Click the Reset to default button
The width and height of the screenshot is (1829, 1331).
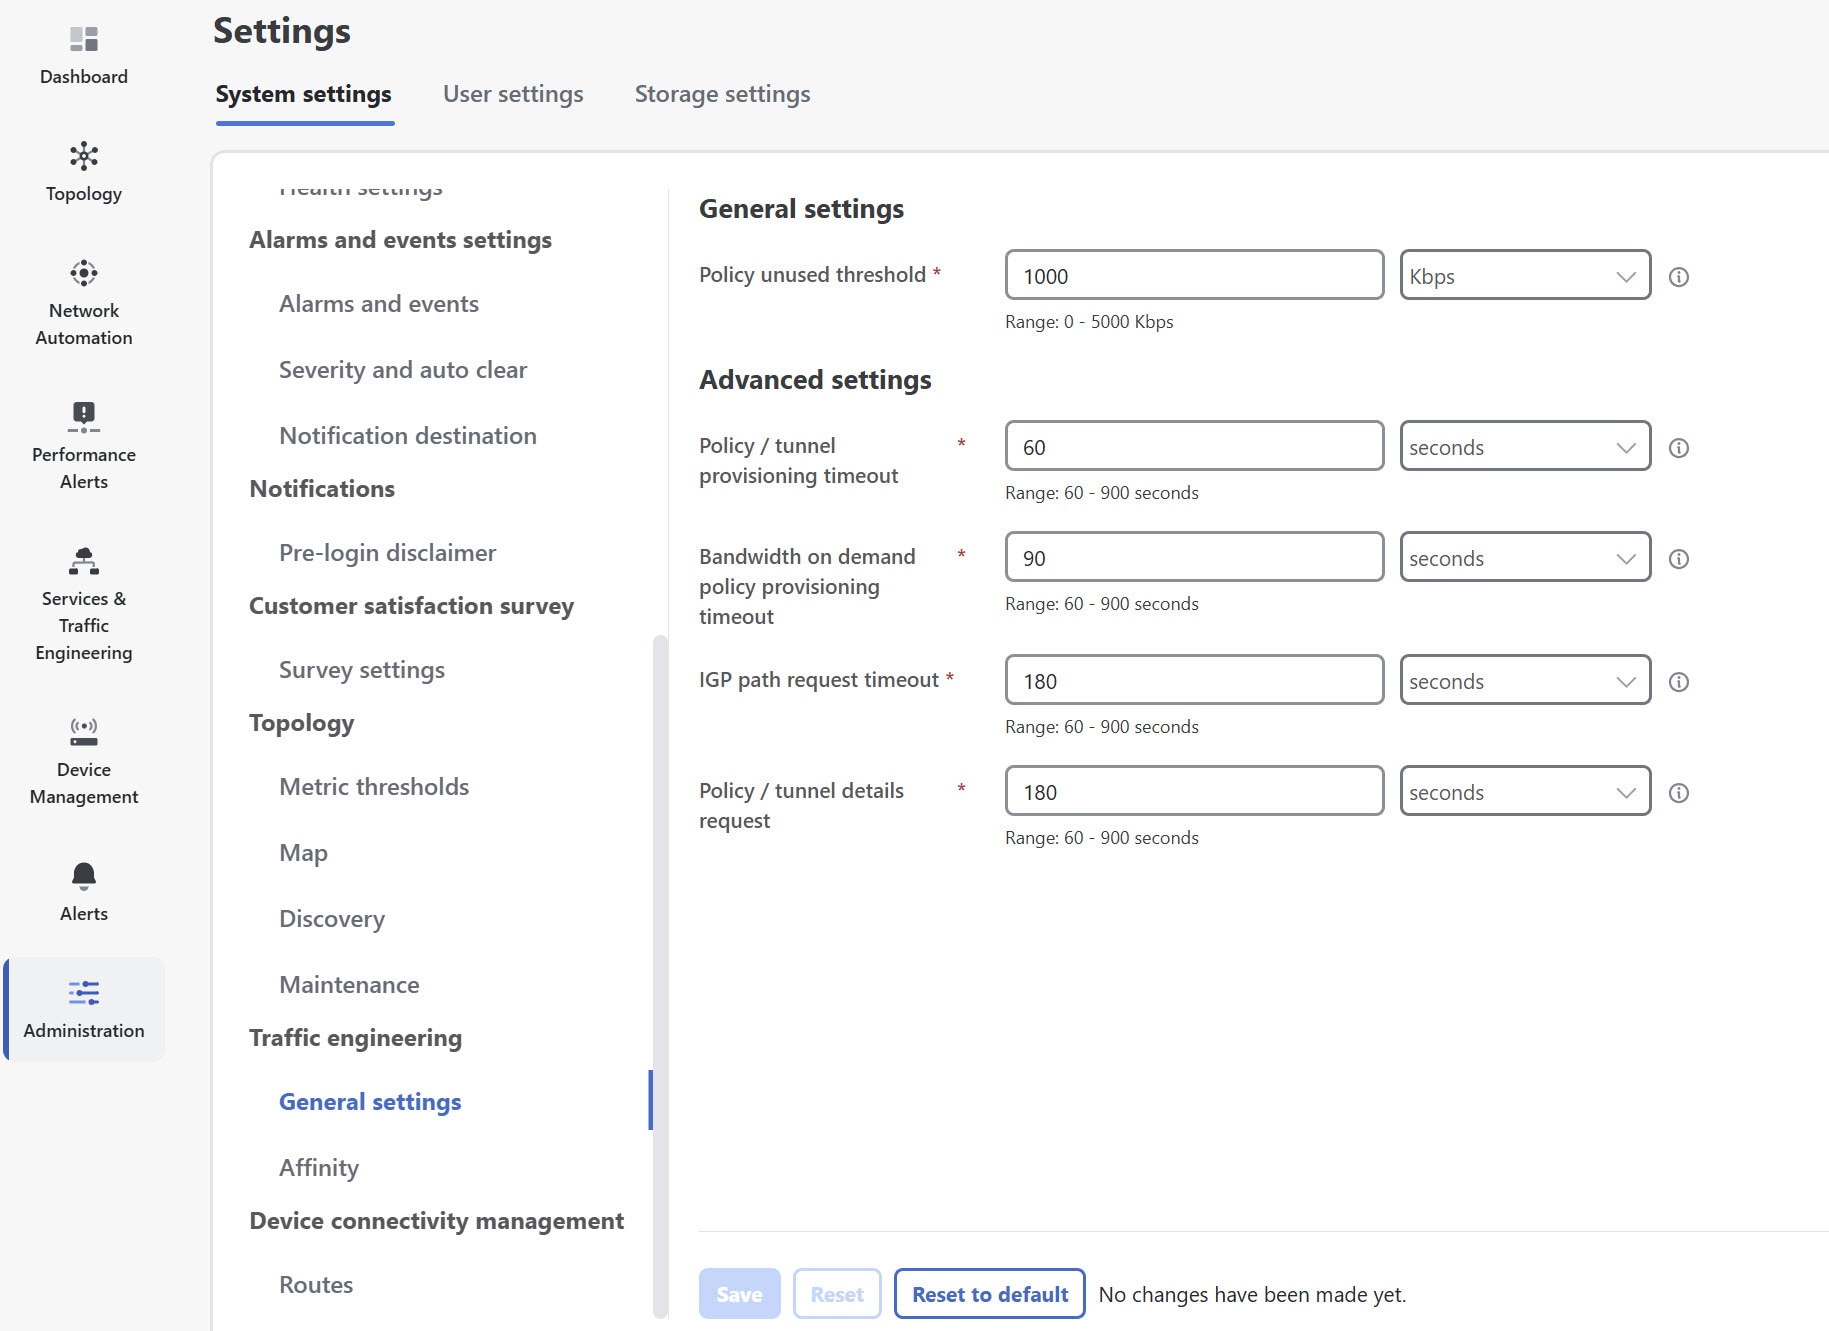pyautogui.click(x=989, y=1293)
